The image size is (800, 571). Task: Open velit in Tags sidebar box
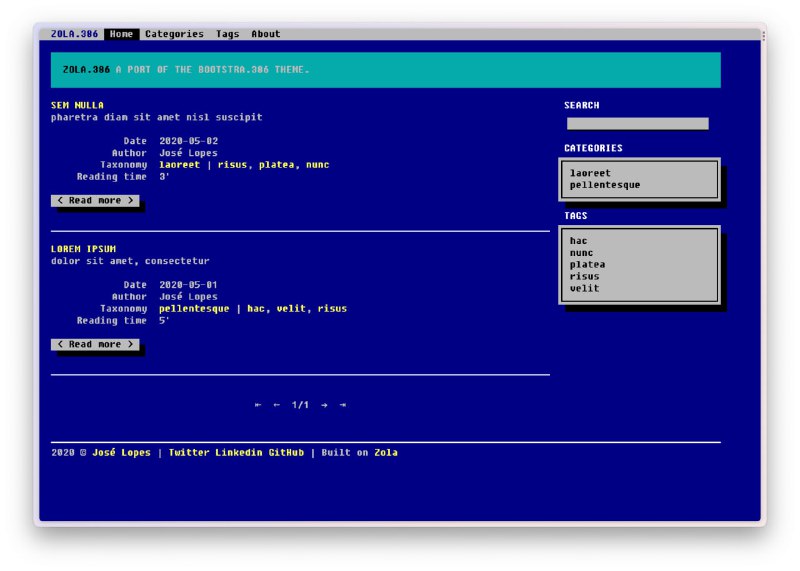585,288
